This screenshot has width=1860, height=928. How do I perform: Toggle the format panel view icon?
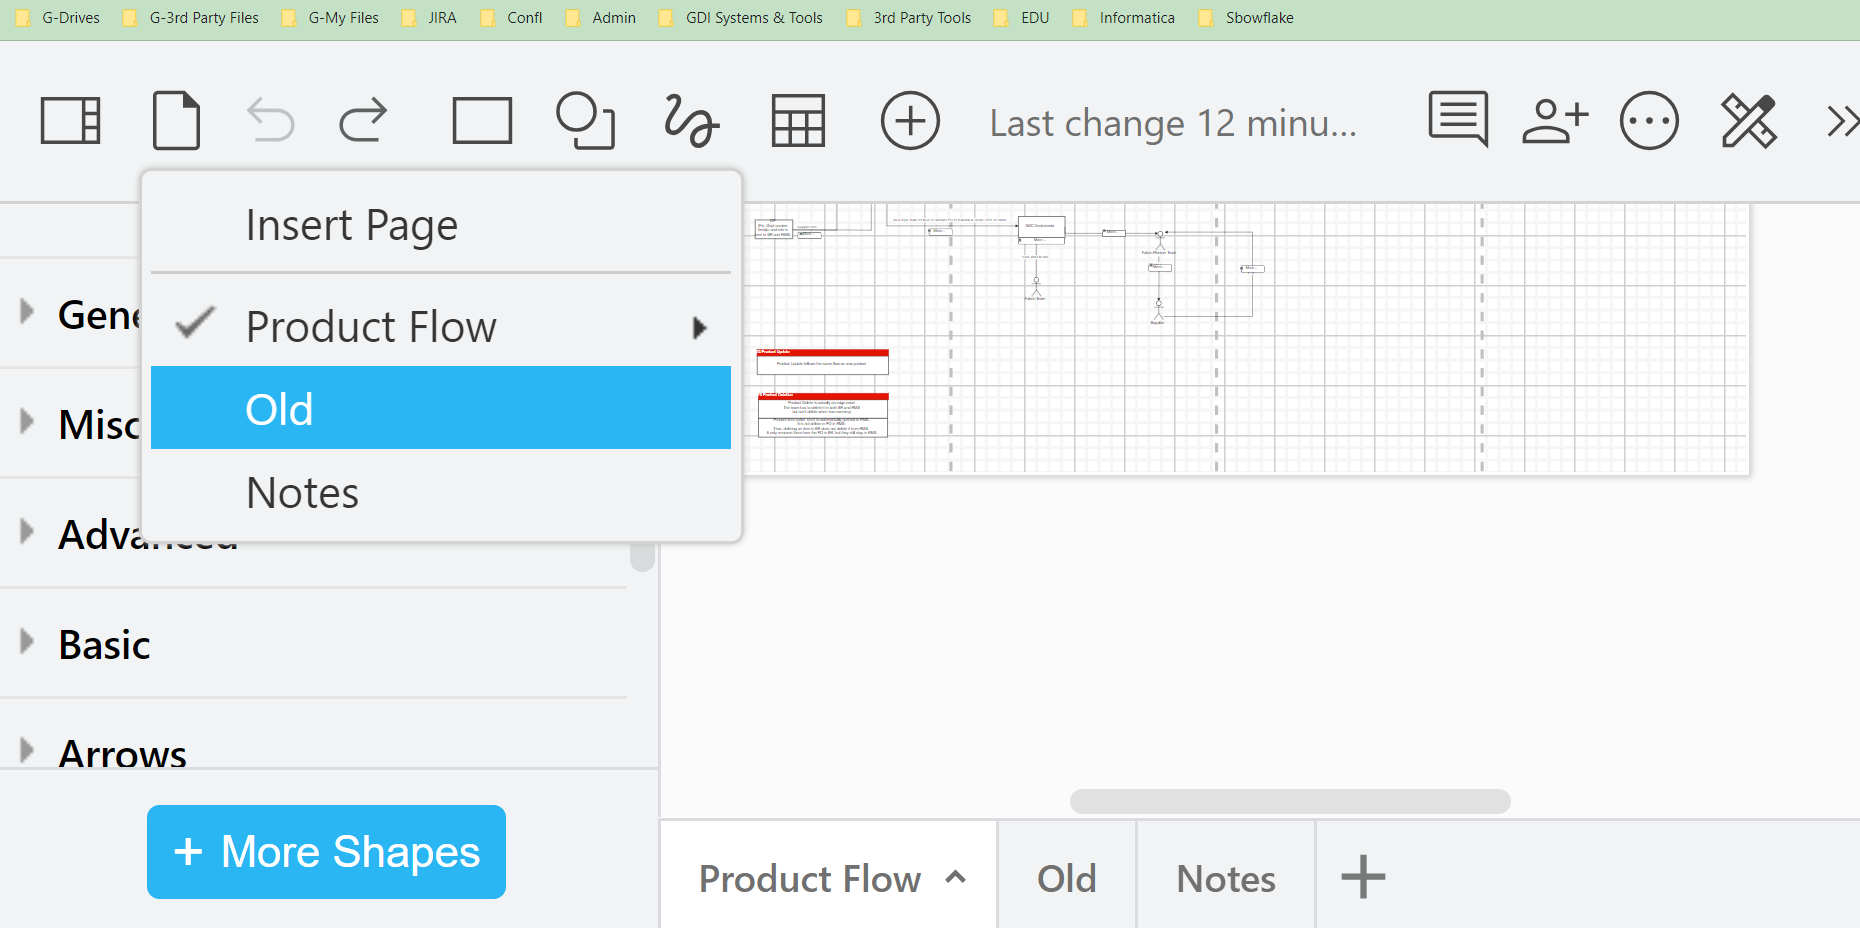[70, 120]
